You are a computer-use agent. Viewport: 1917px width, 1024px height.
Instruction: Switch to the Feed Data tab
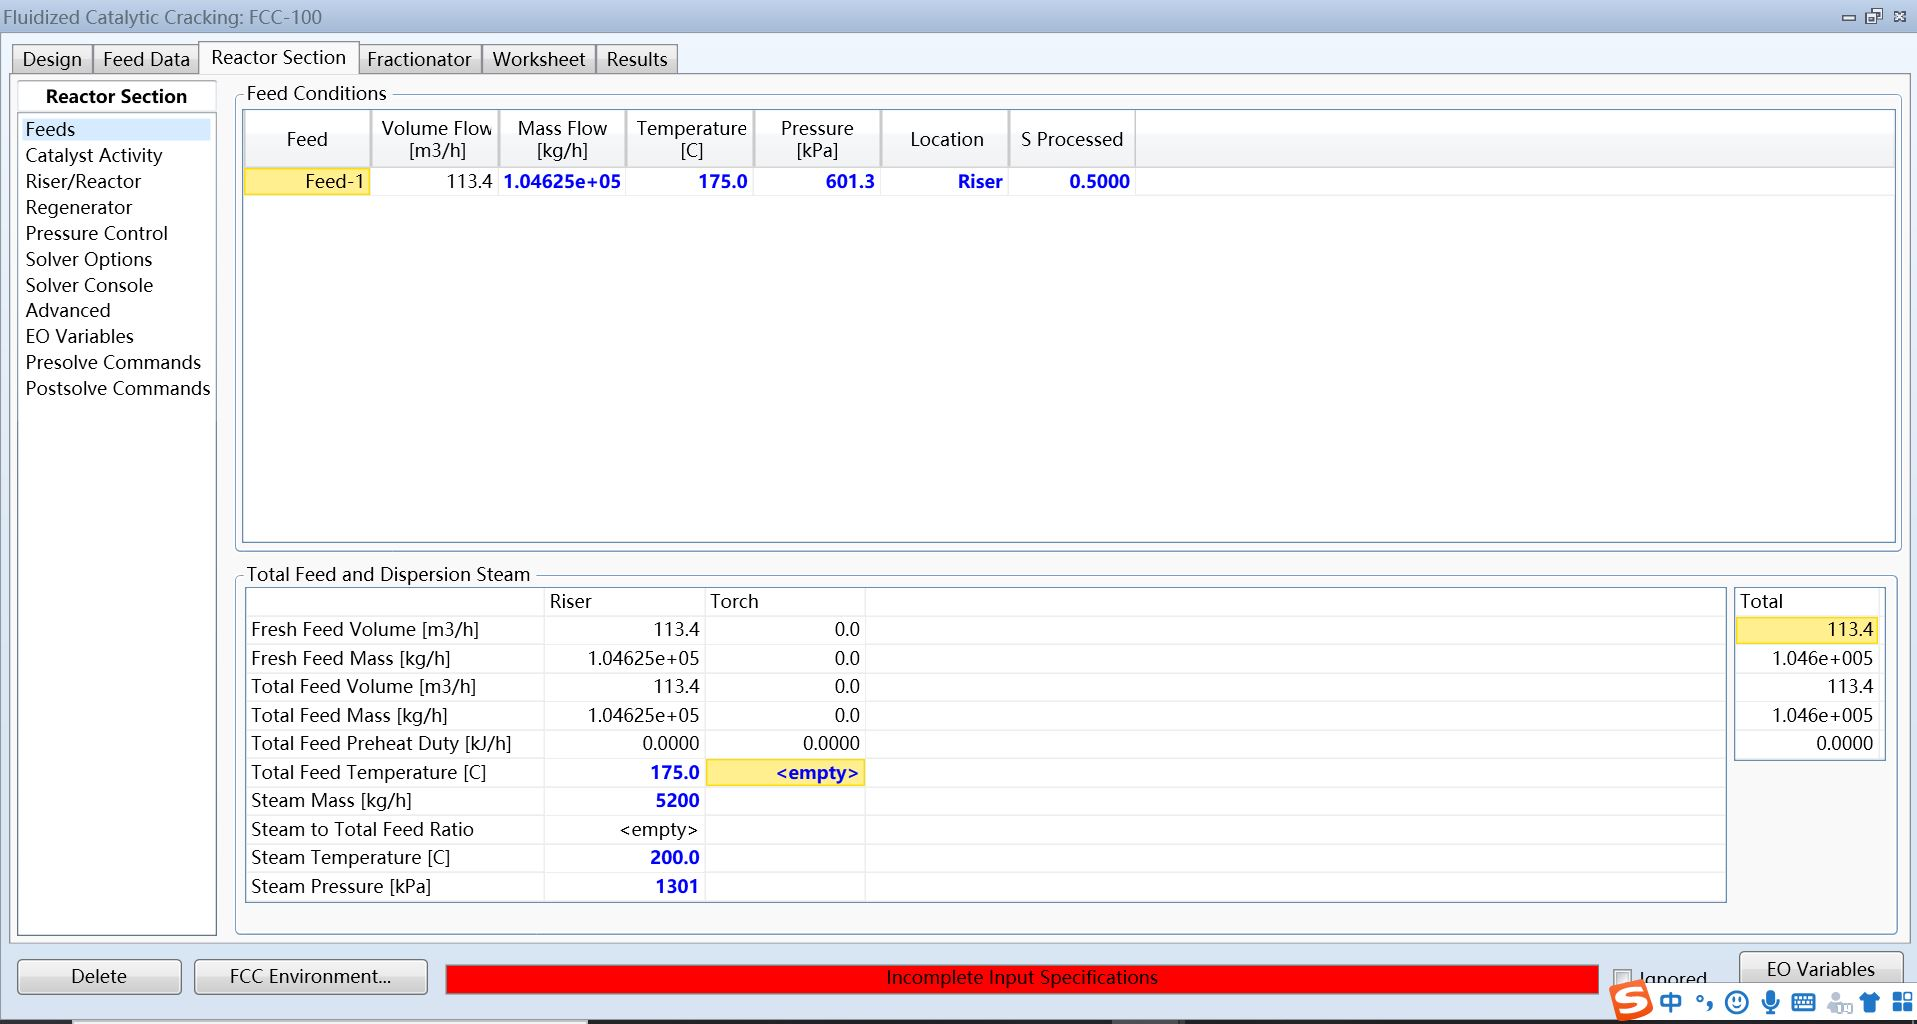(x=146, y=59)
